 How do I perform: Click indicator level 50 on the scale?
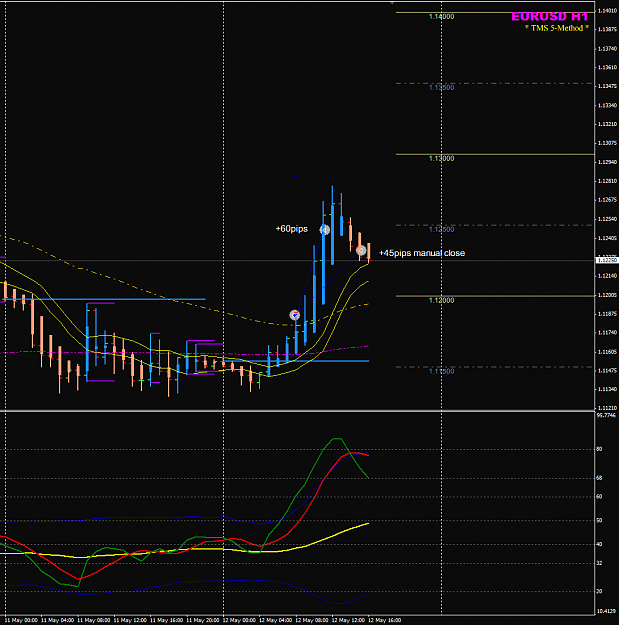(599, 521)
